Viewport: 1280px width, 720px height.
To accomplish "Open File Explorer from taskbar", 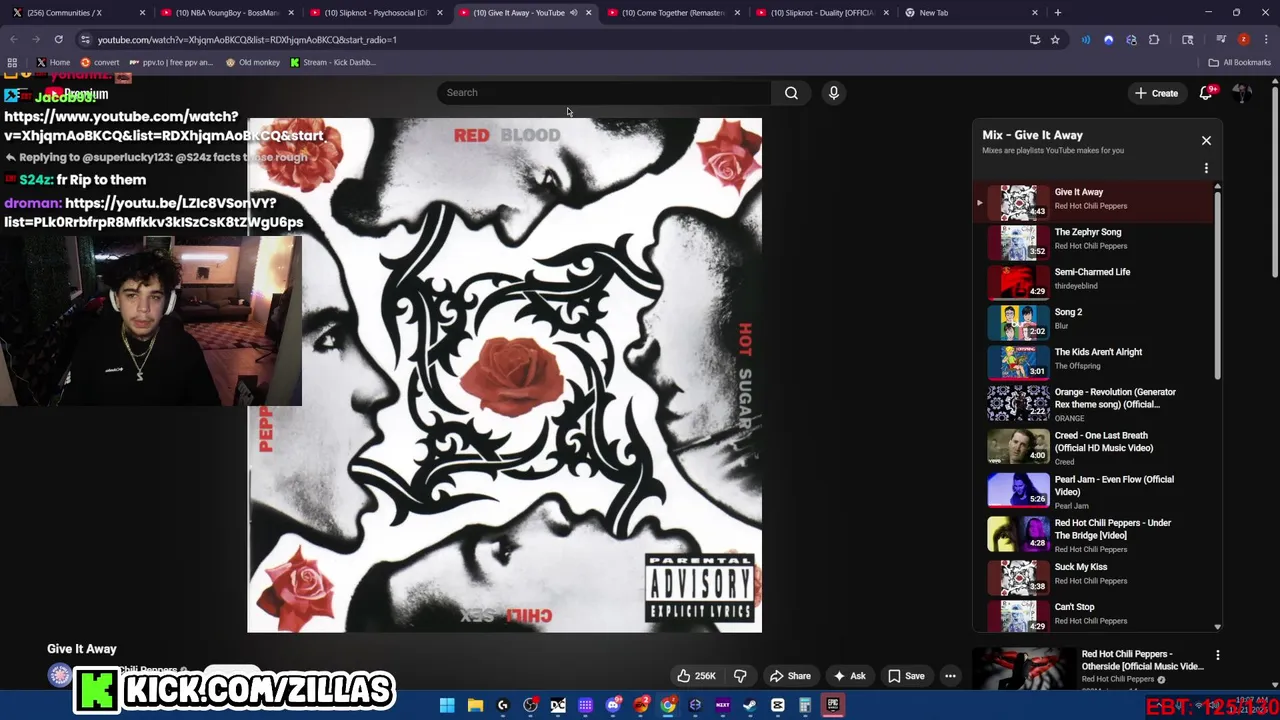I will tap(475, 705).
